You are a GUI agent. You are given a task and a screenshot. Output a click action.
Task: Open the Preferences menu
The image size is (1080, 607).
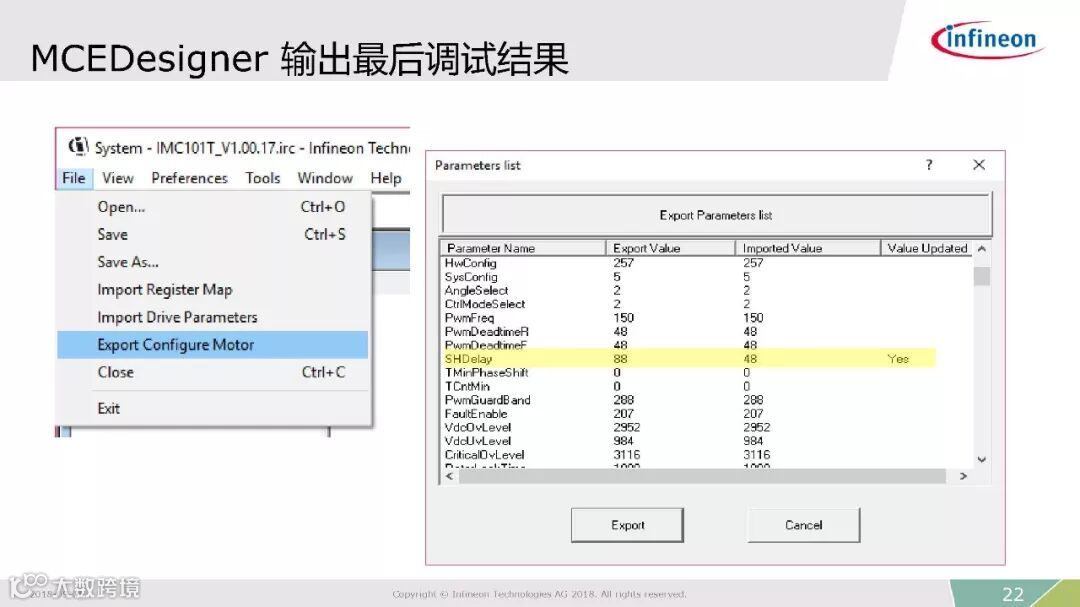189,178
